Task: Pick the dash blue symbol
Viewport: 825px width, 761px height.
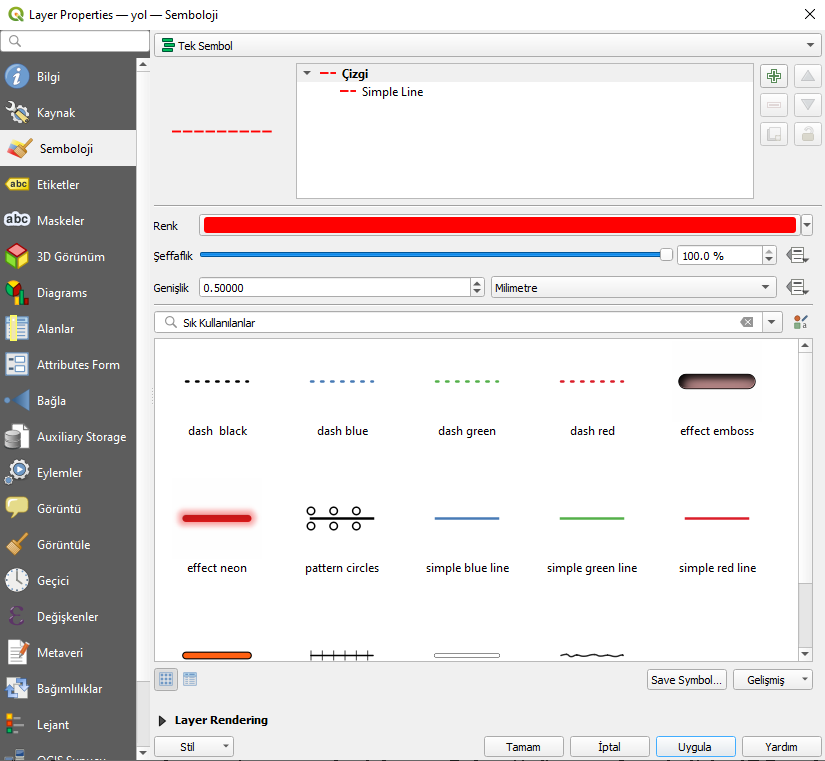Action: pyautogui.click(x=342, y=403)
